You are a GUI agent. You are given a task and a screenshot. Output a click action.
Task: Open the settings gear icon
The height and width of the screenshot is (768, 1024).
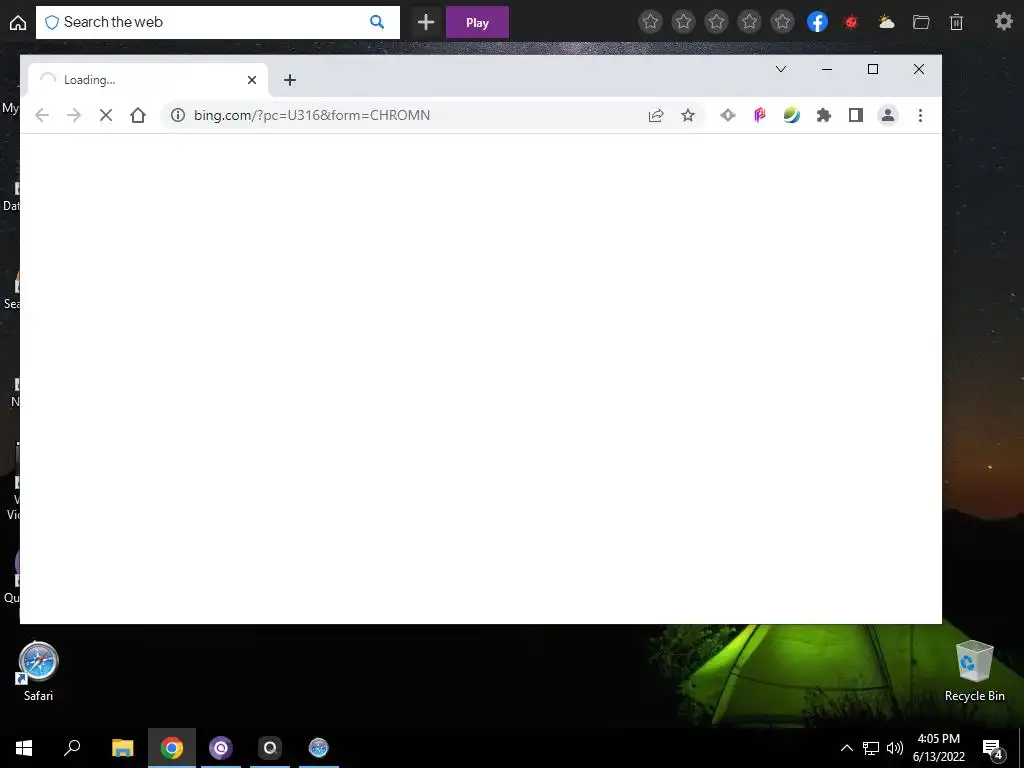tap(1003, 22)
